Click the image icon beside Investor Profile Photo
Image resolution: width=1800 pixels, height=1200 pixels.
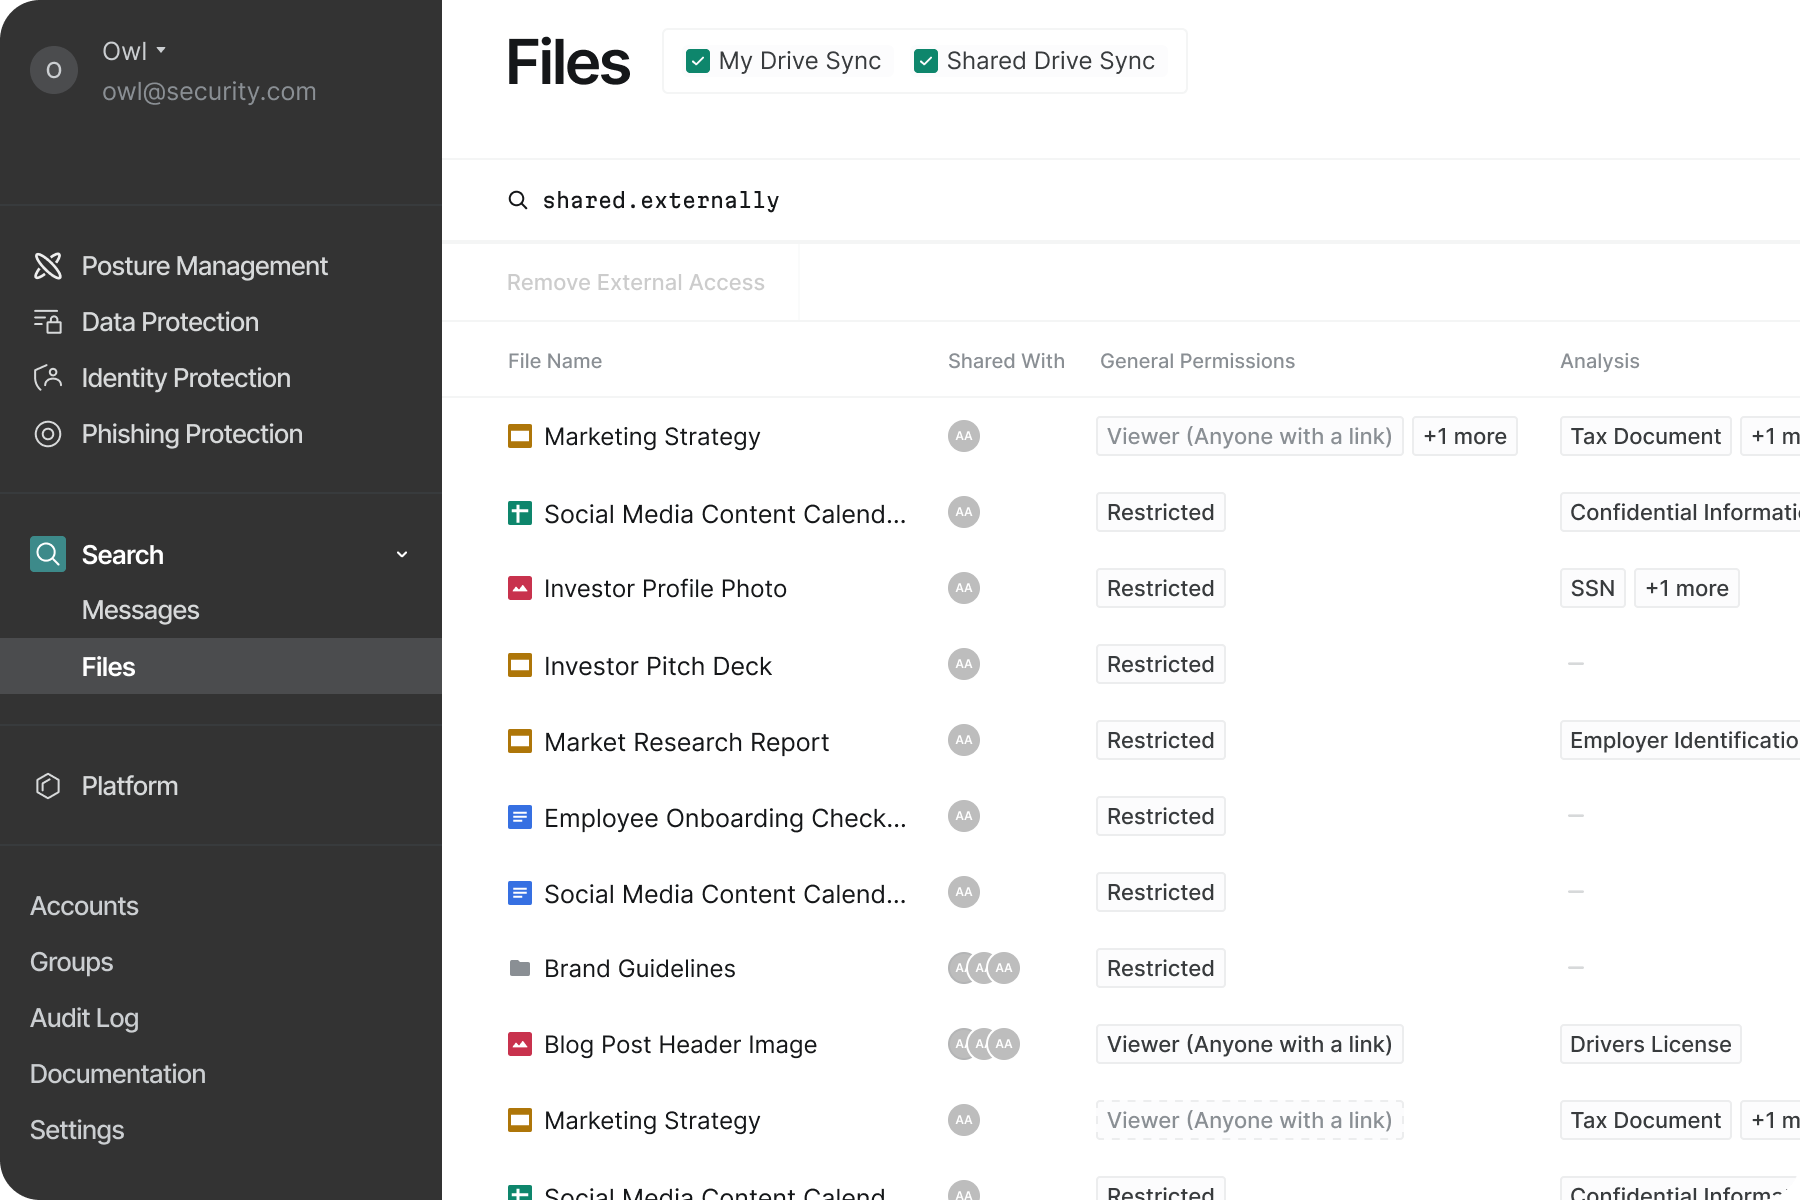coord(520,588)
